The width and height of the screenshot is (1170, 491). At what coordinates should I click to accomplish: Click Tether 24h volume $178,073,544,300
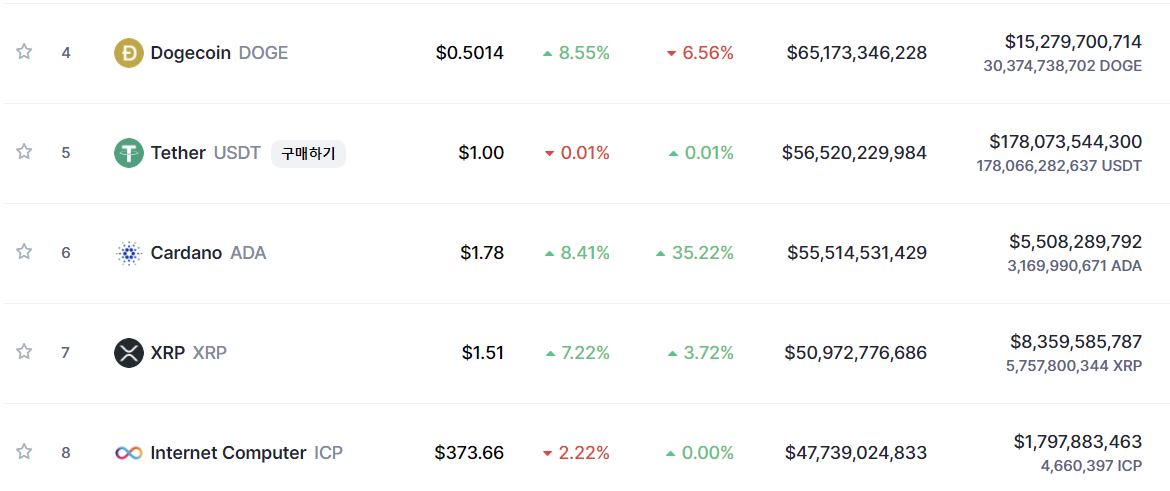click(x=1065, y=142)
